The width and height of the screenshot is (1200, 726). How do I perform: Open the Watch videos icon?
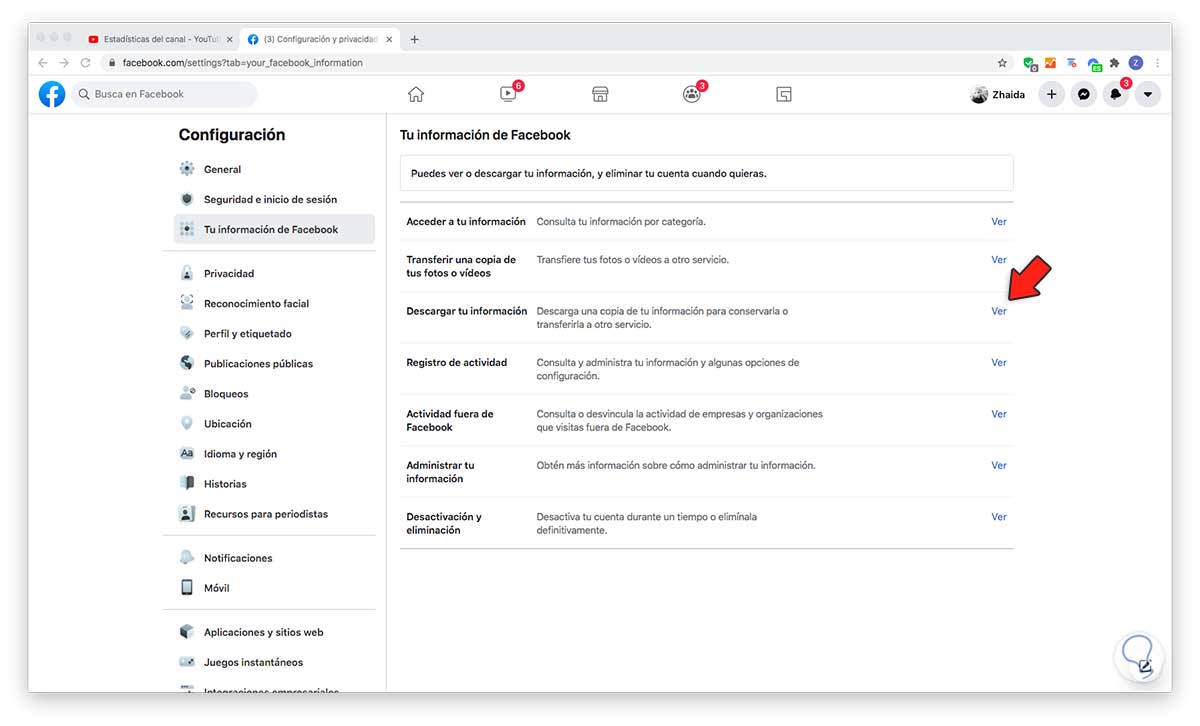click(x=508, y=94)
